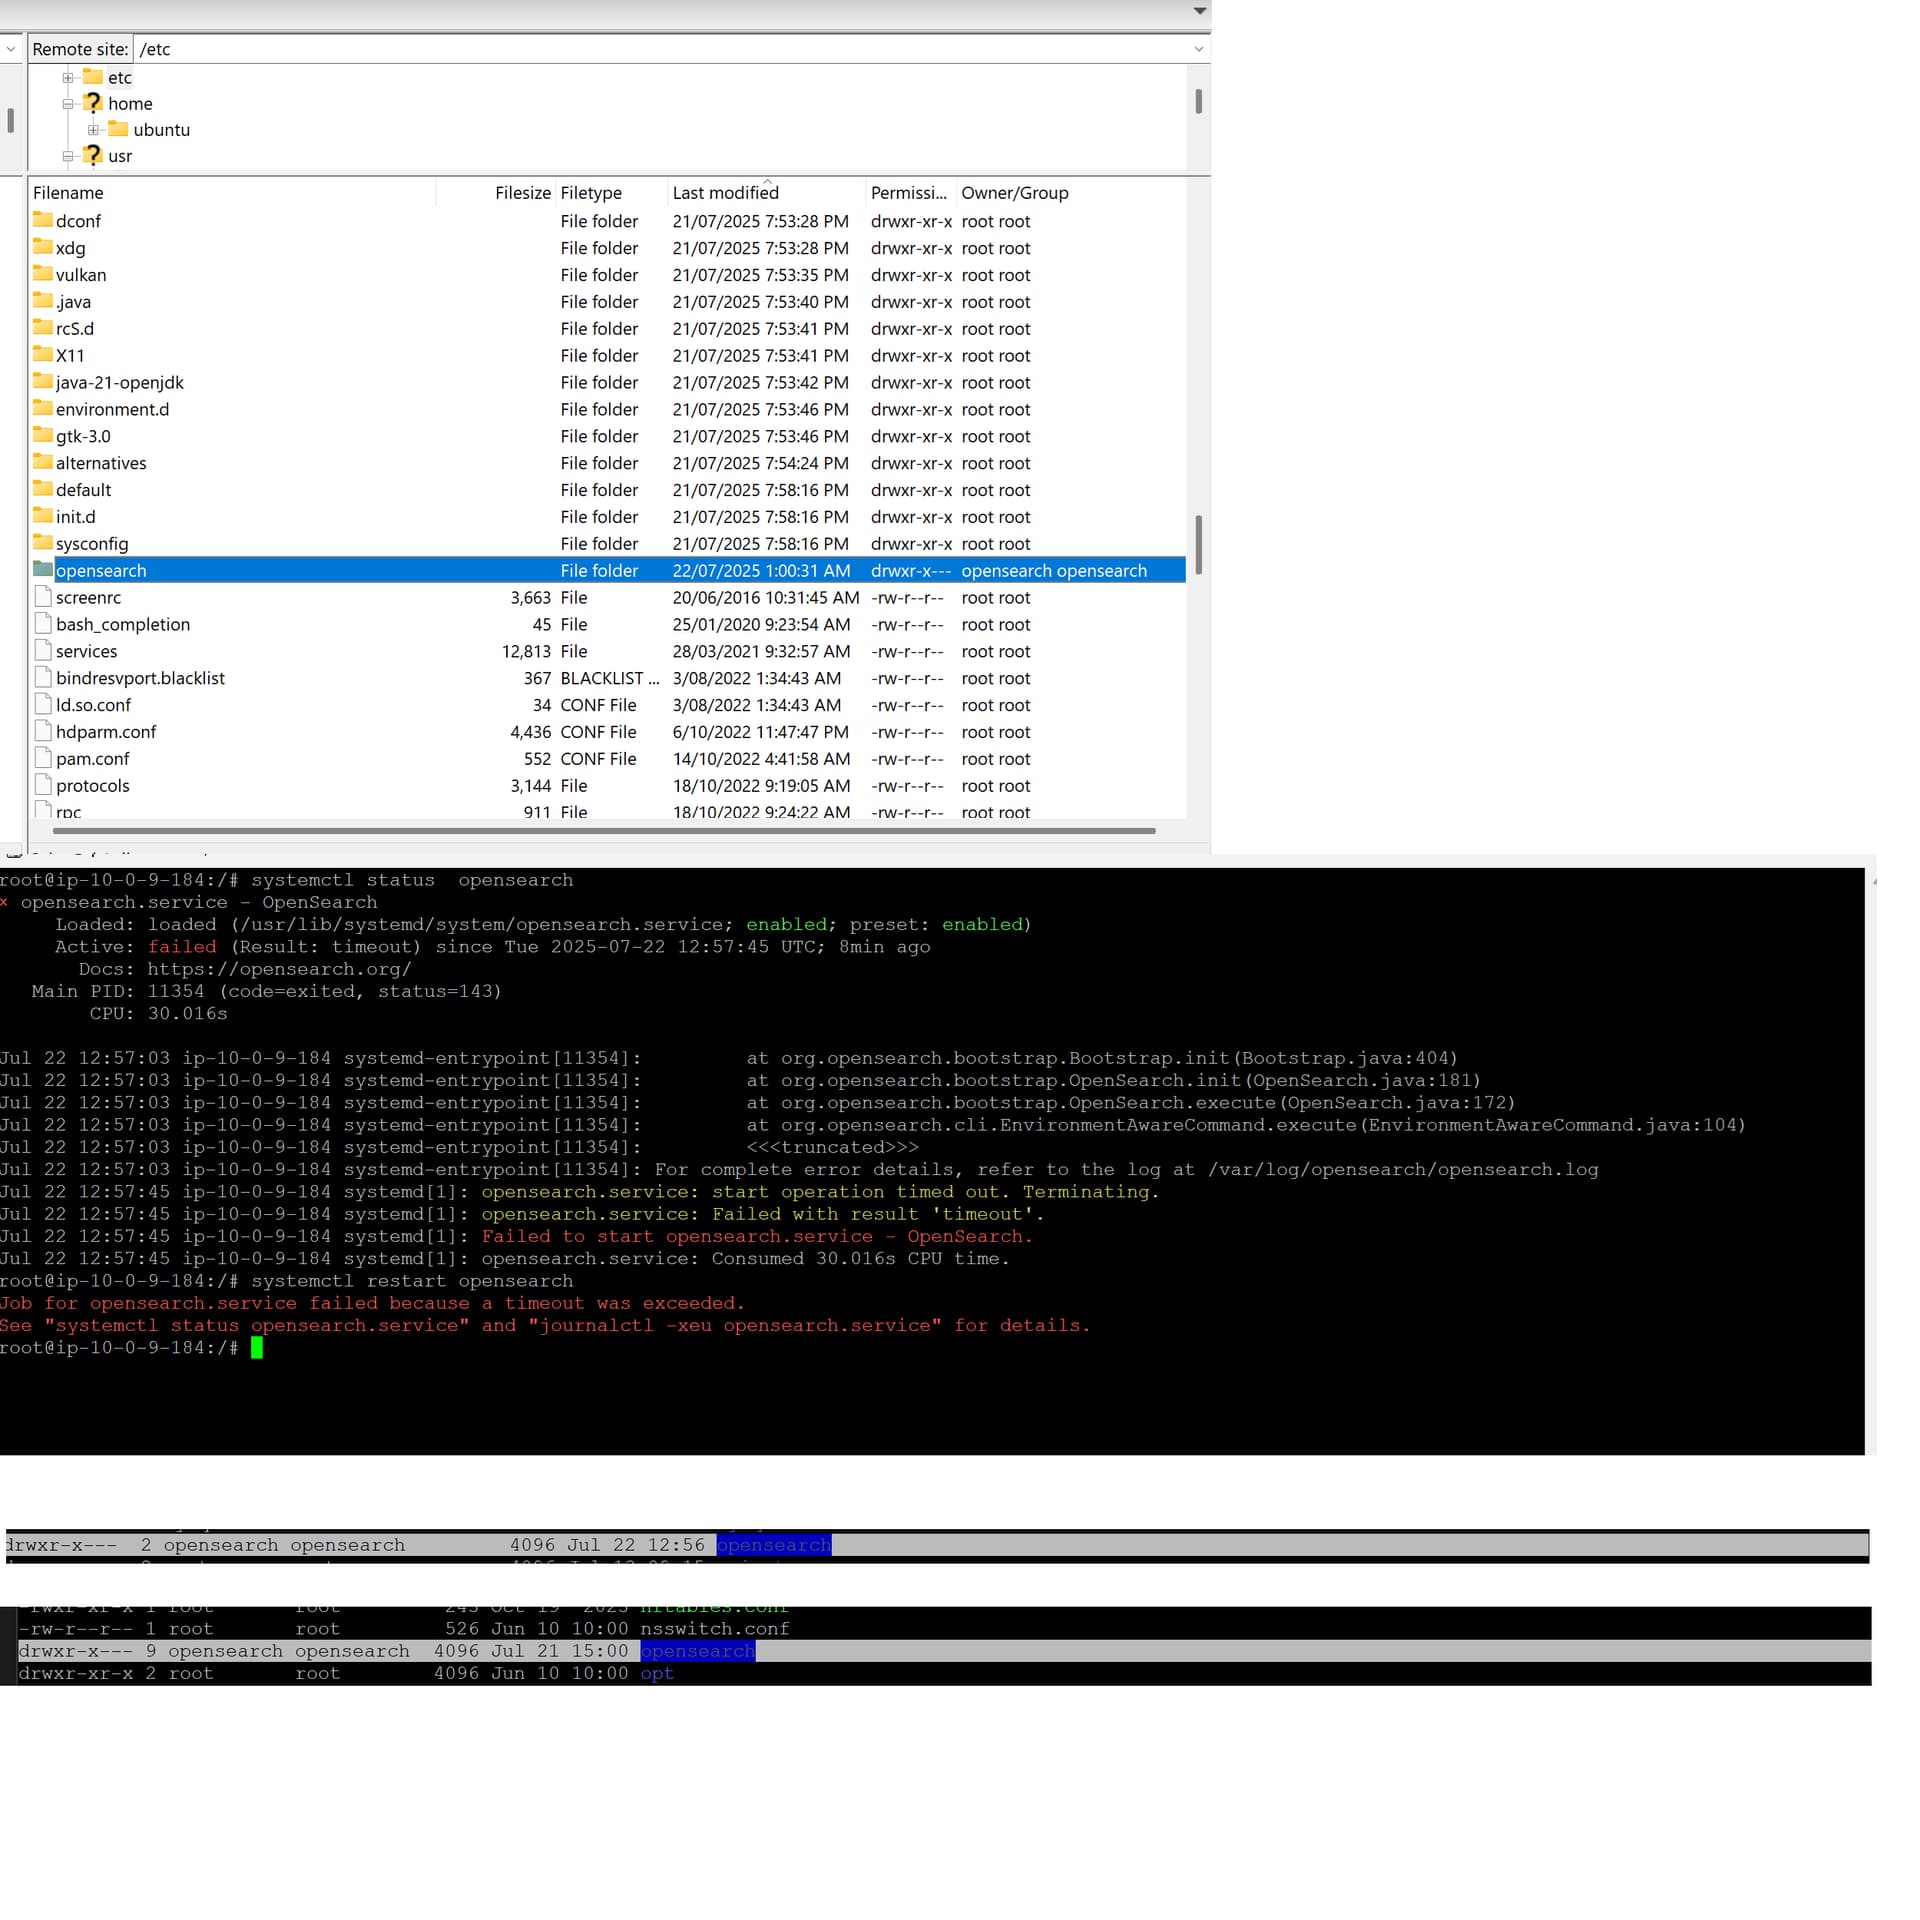The height and width of the screenshot is (1920, 1920).
Task: Sort by the Filename column header
Action: tap(232, 193)
